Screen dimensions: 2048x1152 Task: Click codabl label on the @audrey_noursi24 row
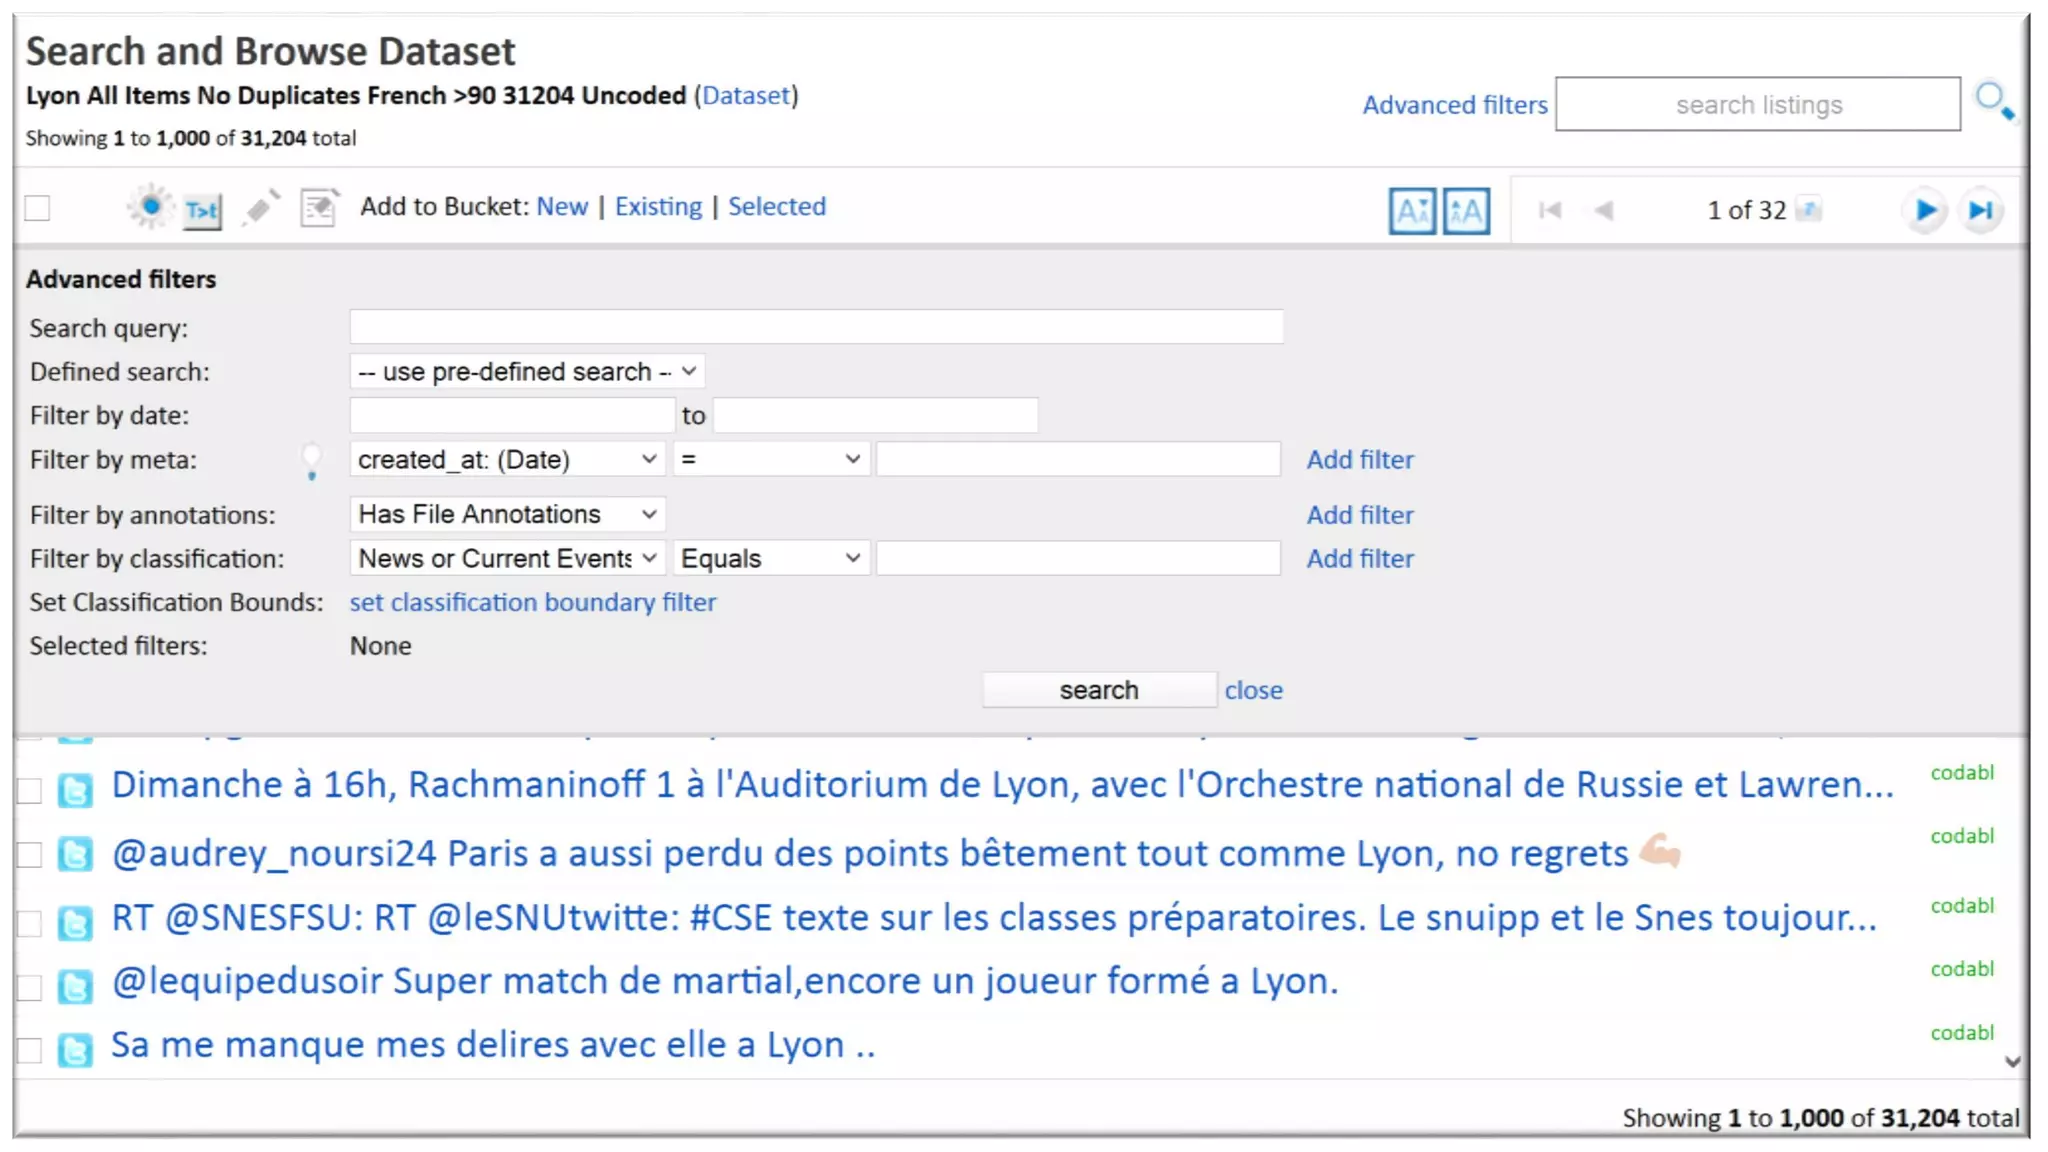pyautogui.click(x=1962, y=836)
